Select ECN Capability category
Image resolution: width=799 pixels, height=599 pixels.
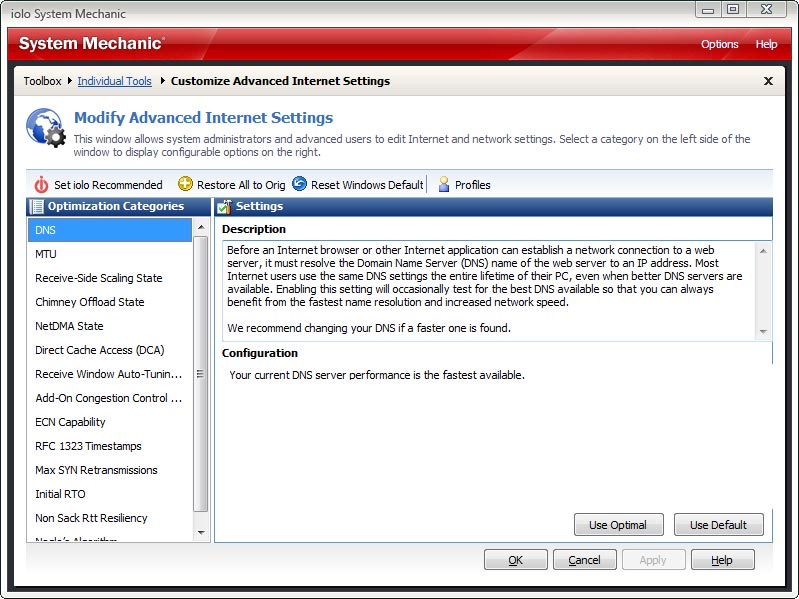tap(110, 422)
